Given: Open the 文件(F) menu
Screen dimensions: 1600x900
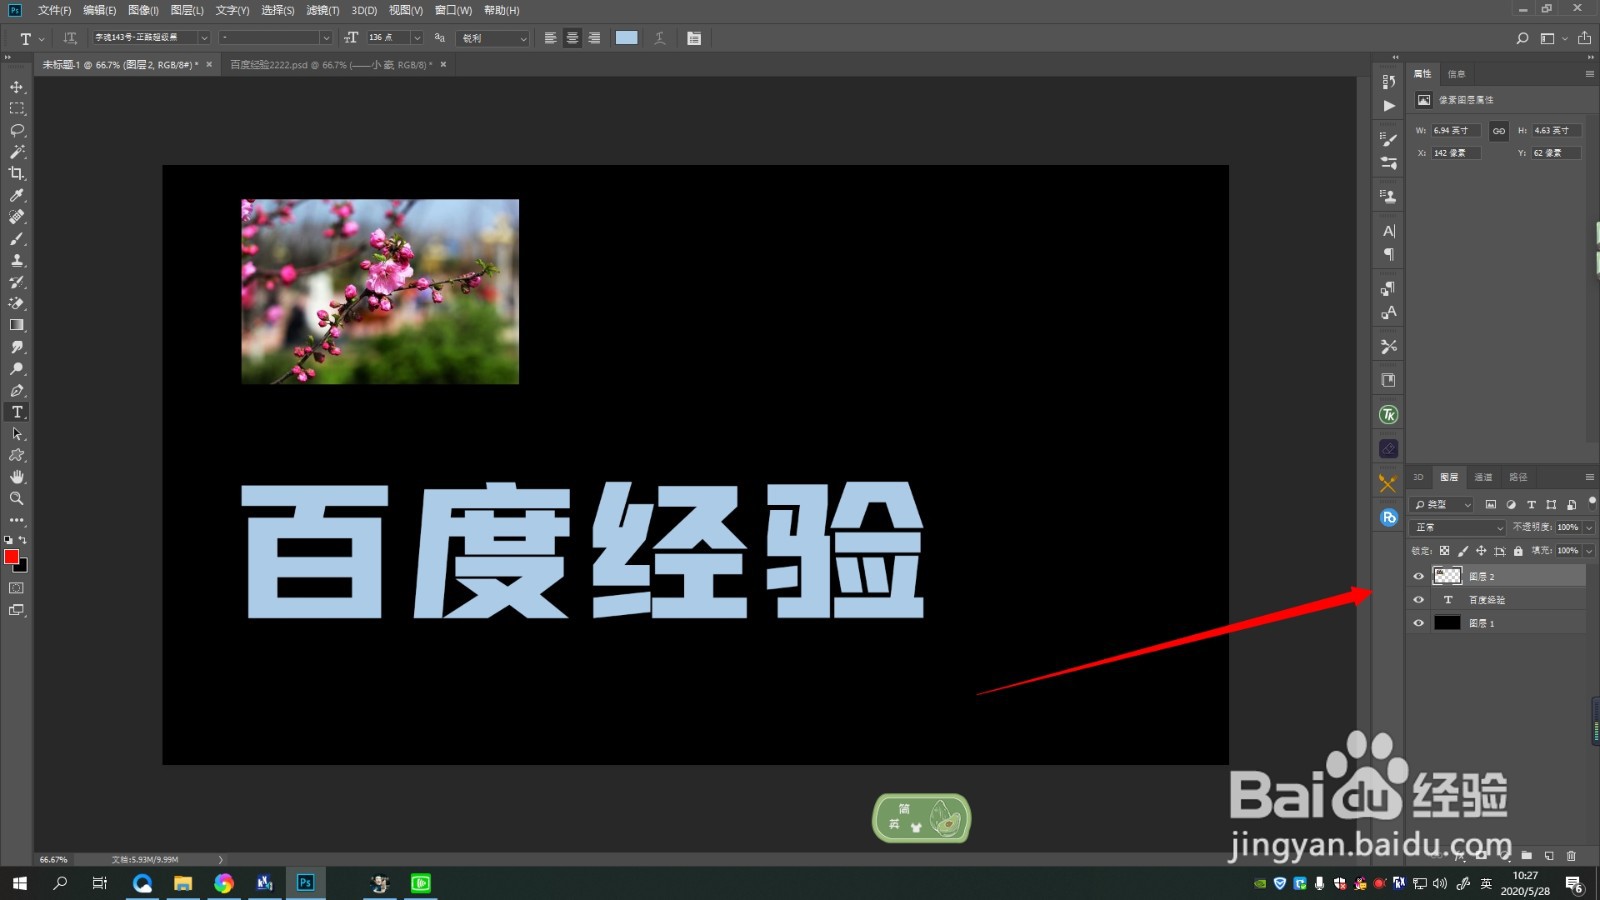Looking at the screenshot, I should tap(54, 10).
